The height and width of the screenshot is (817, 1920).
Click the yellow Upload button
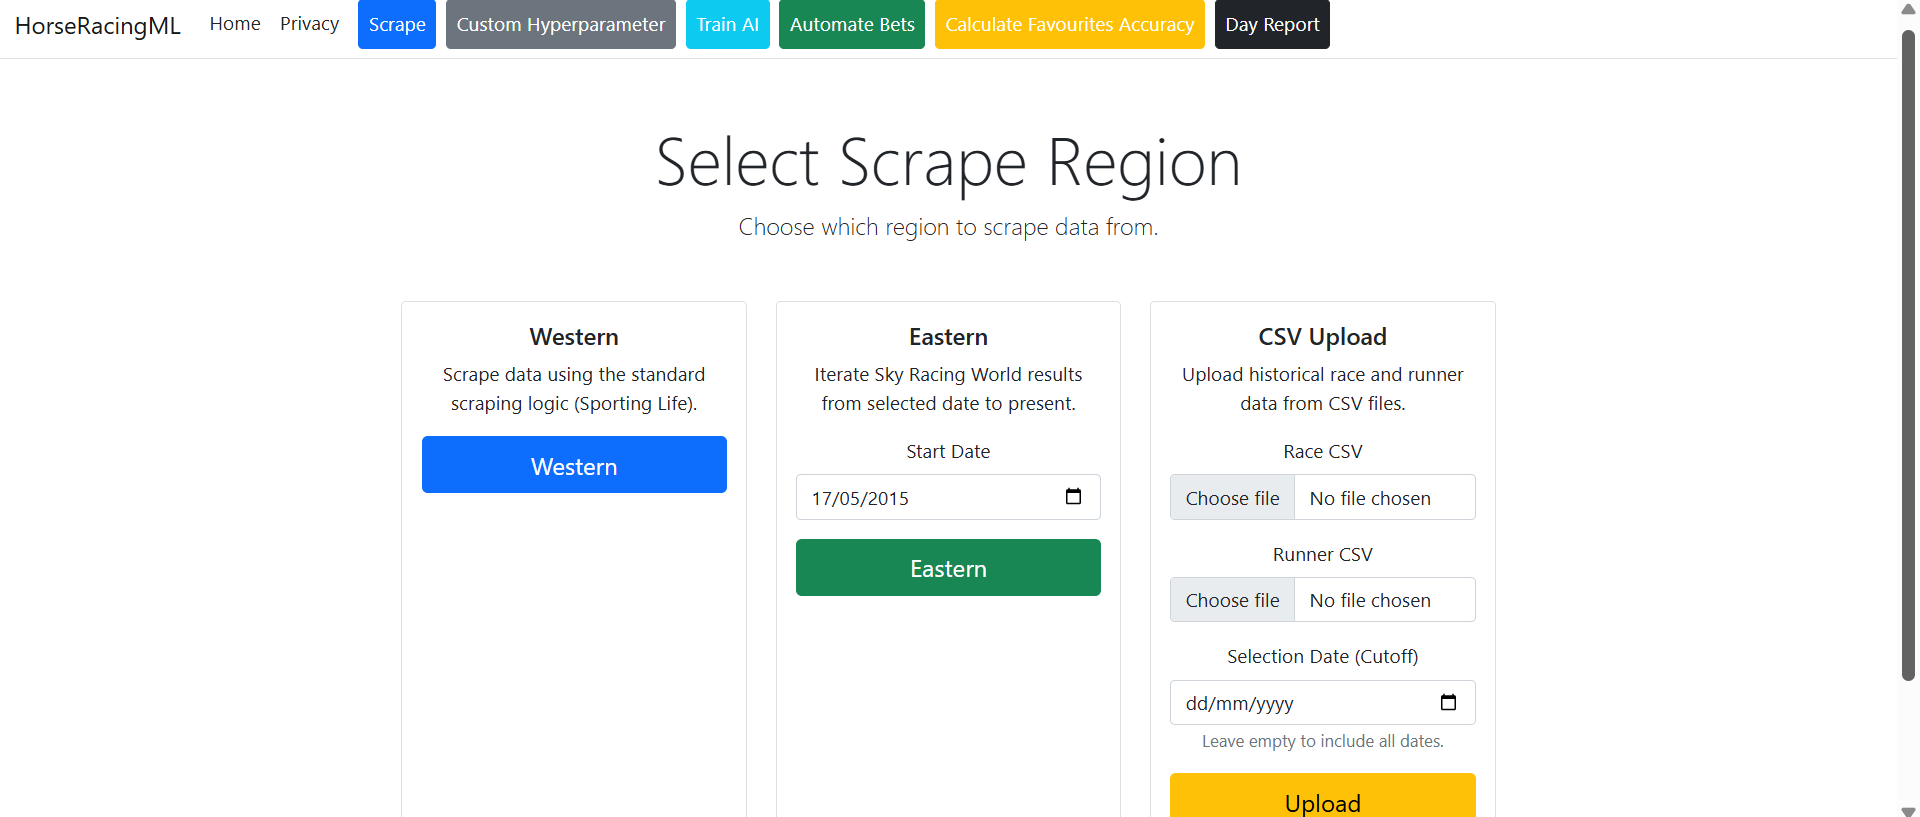pos(1323,796)
